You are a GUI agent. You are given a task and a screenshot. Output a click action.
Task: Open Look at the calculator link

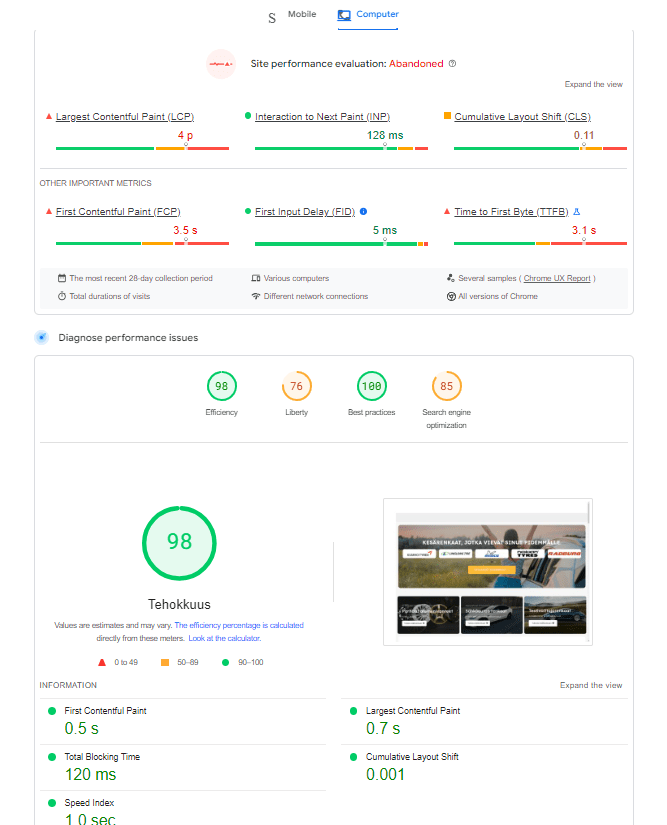(x=225, y=638)
